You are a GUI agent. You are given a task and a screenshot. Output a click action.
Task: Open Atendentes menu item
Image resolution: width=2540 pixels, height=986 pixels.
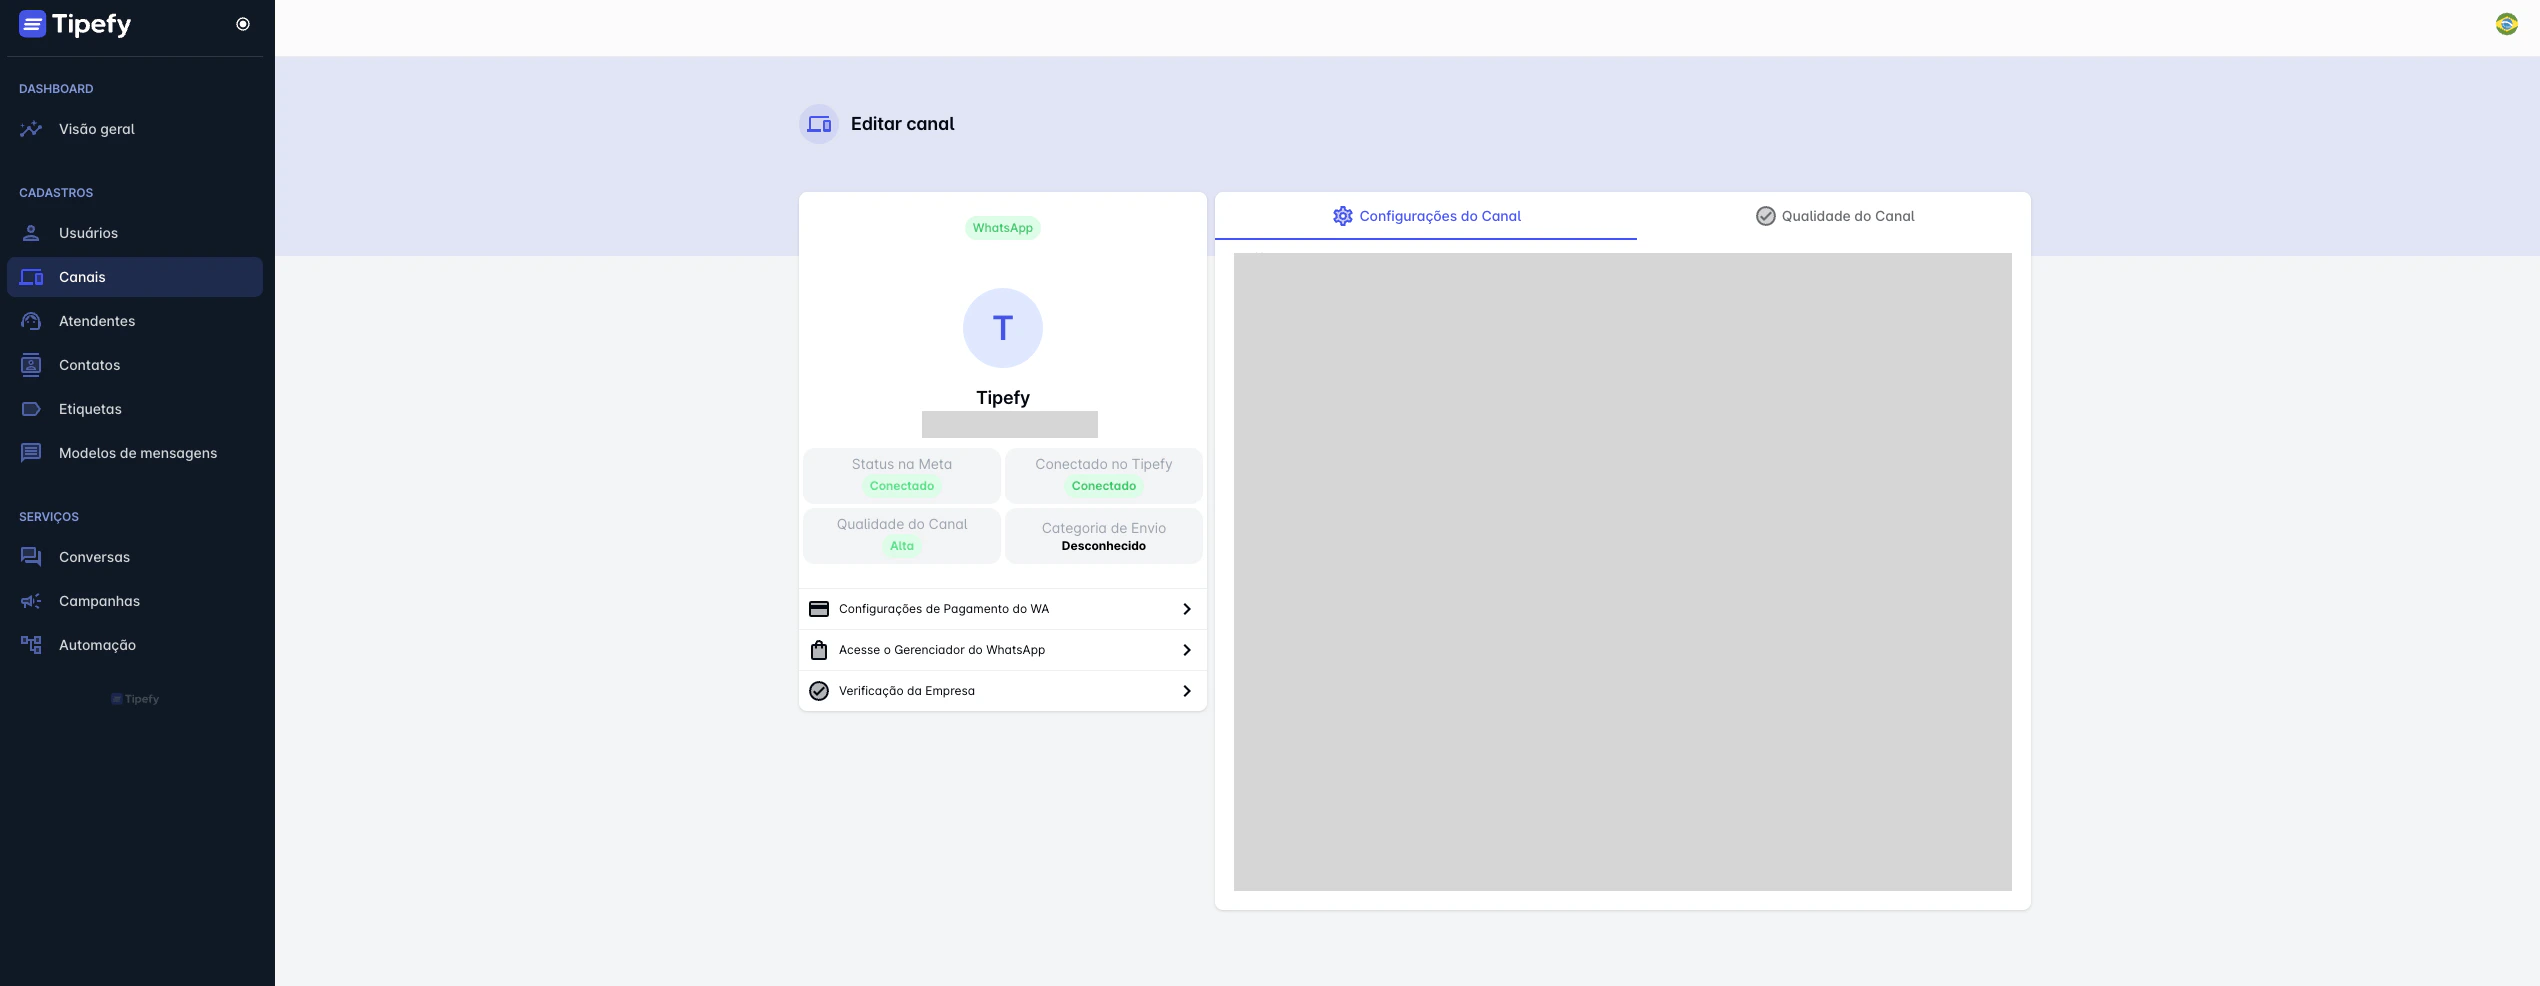[x=135, y=321]
